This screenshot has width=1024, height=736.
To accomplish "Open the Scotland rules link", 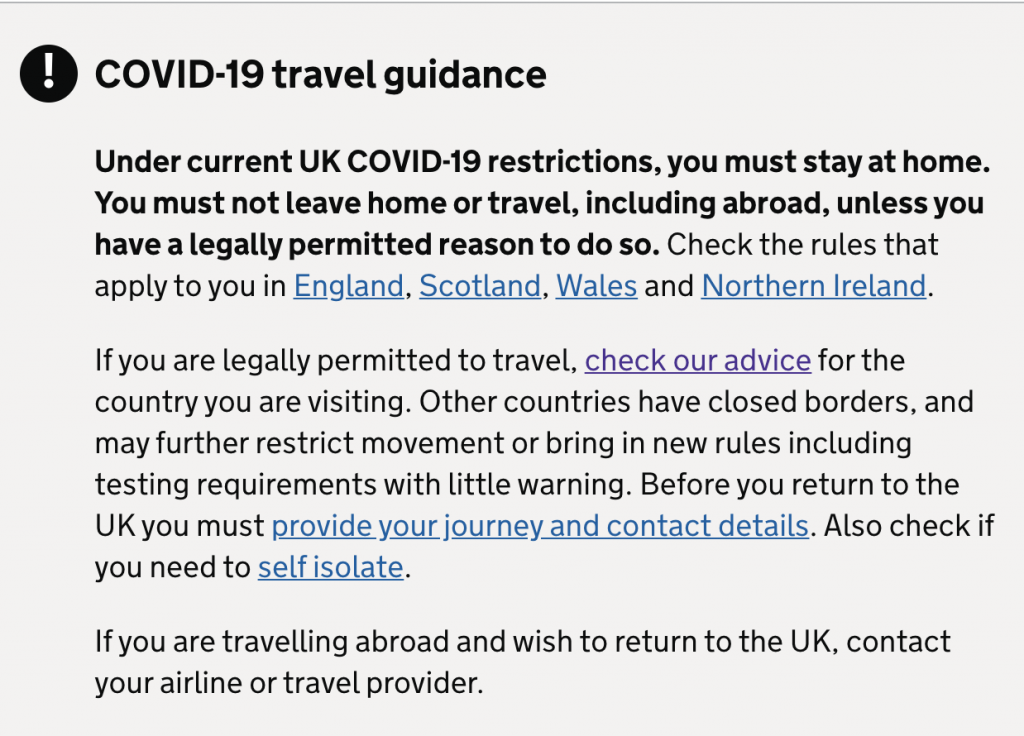I will click(479, 286).
